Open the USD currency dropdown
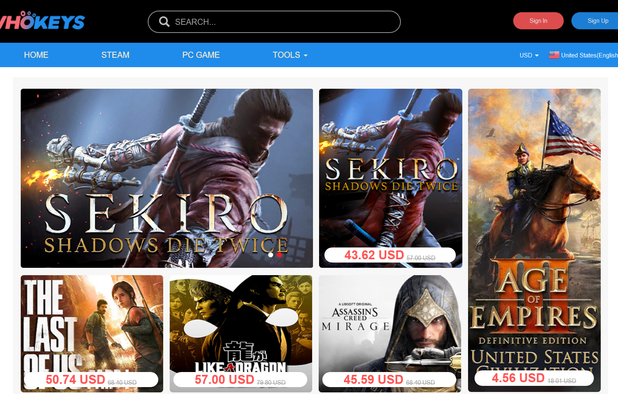The width and height of the screenshot is (618, 394). pyautogui.click(x=529, y=55)
